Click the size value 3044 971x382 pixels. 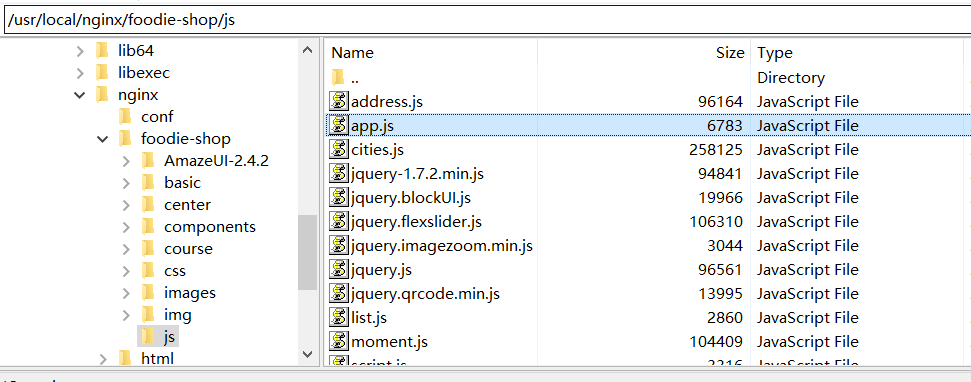tap(725, 246)
